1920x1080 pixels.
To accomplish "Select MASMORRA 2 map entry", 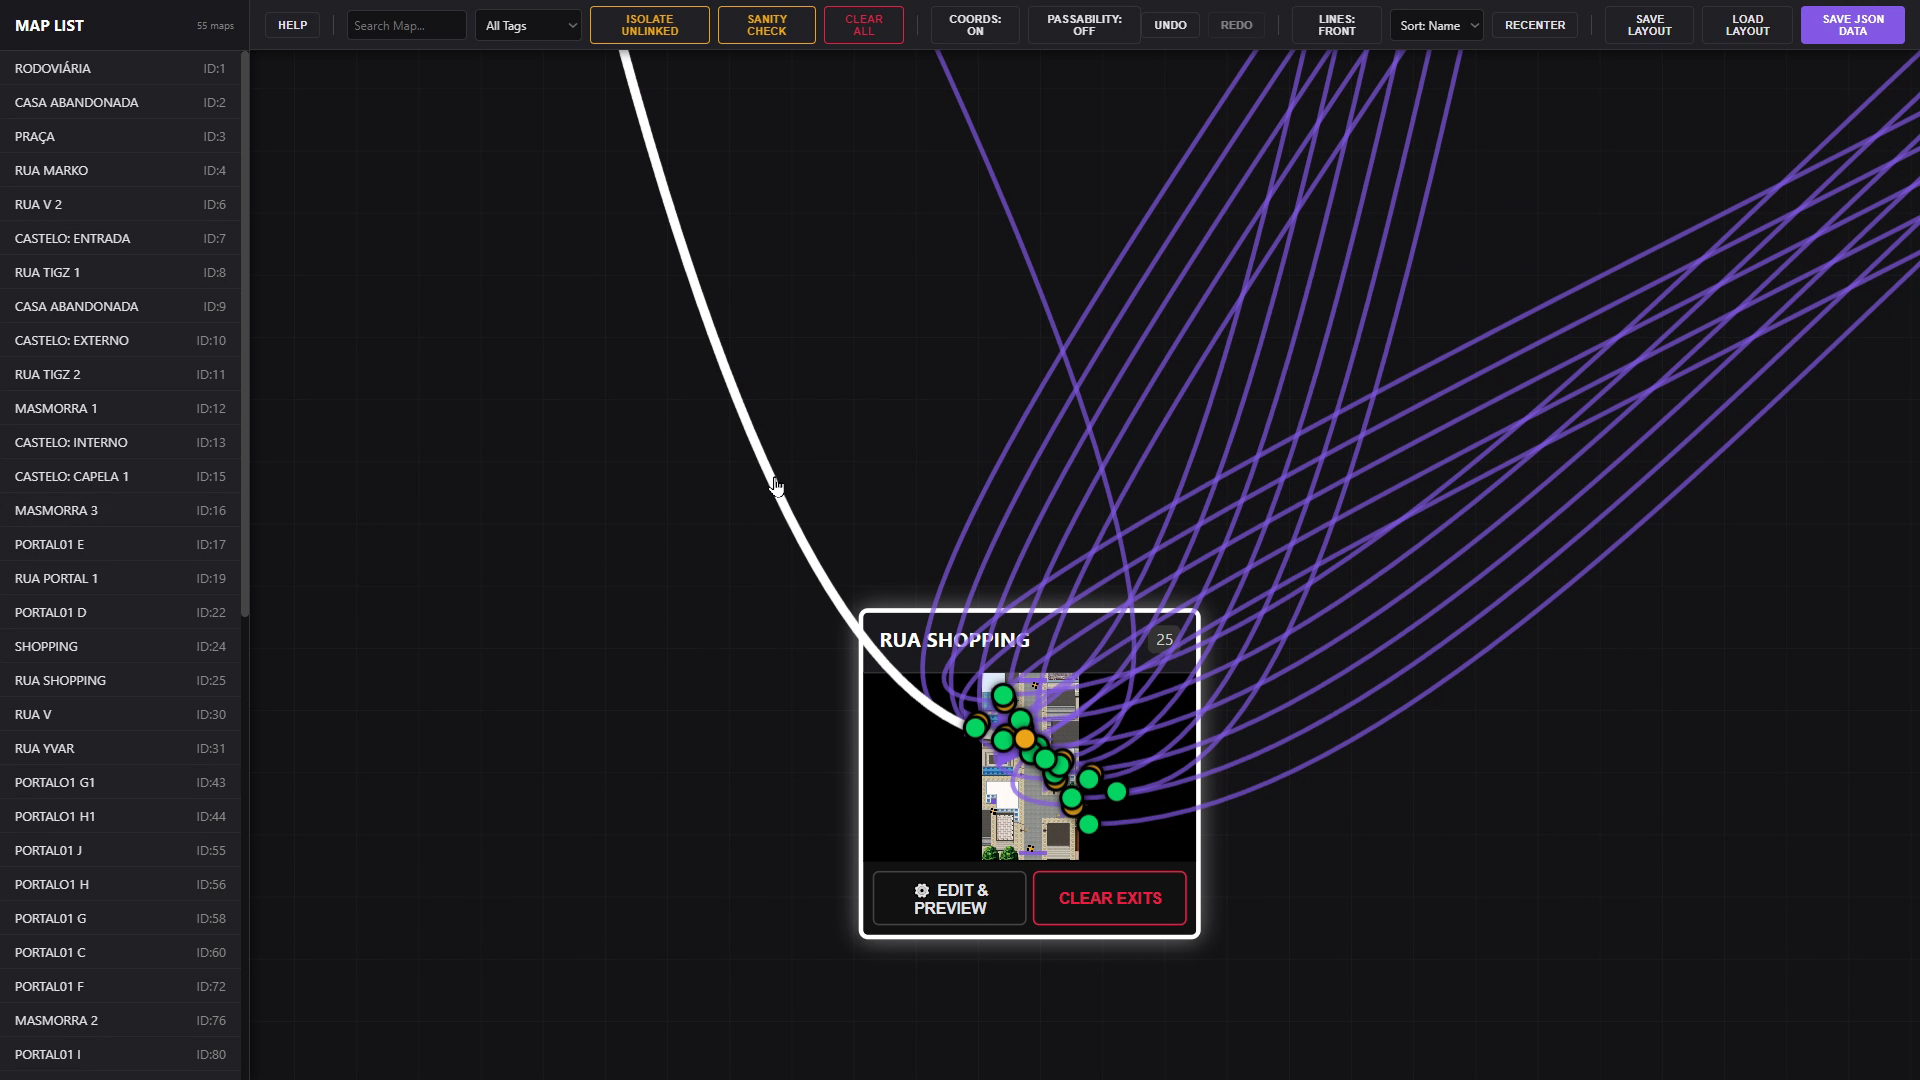I will [120, 1020].
